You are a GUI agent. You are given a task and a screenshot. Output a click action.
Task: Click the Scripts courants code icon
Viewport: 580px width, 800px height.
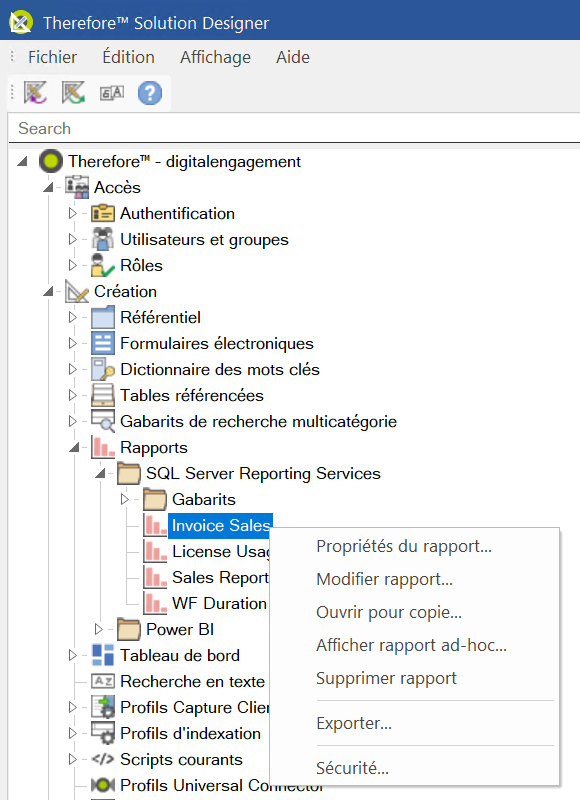(x=103, y=759)
